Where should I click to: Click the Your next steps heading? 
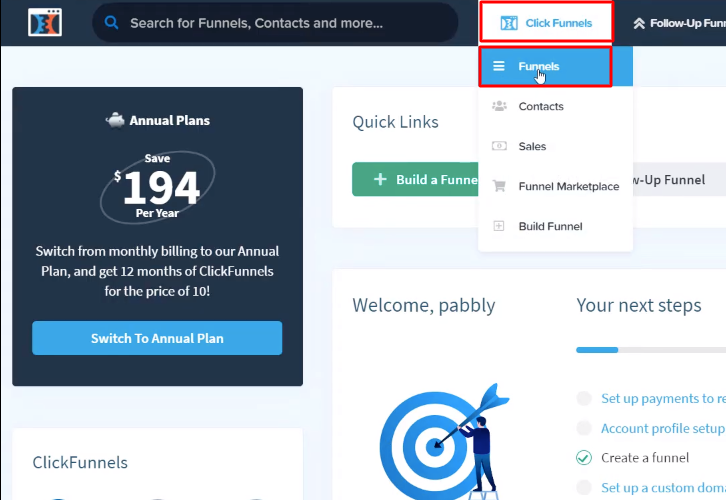639,306
